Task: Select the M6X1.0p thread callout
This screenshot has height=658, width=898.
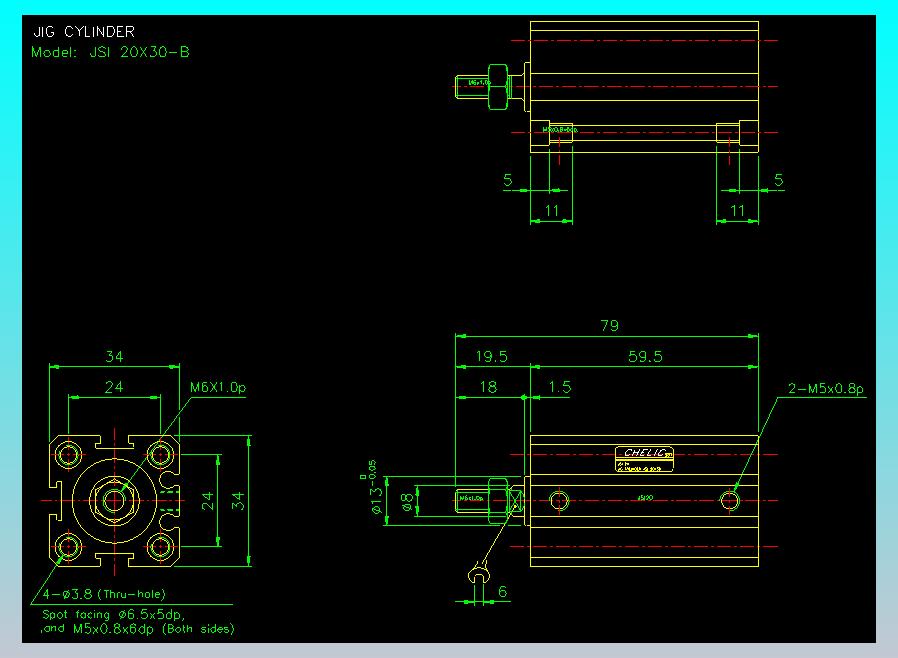Action: pyautogui.click(x=216, y=388)
